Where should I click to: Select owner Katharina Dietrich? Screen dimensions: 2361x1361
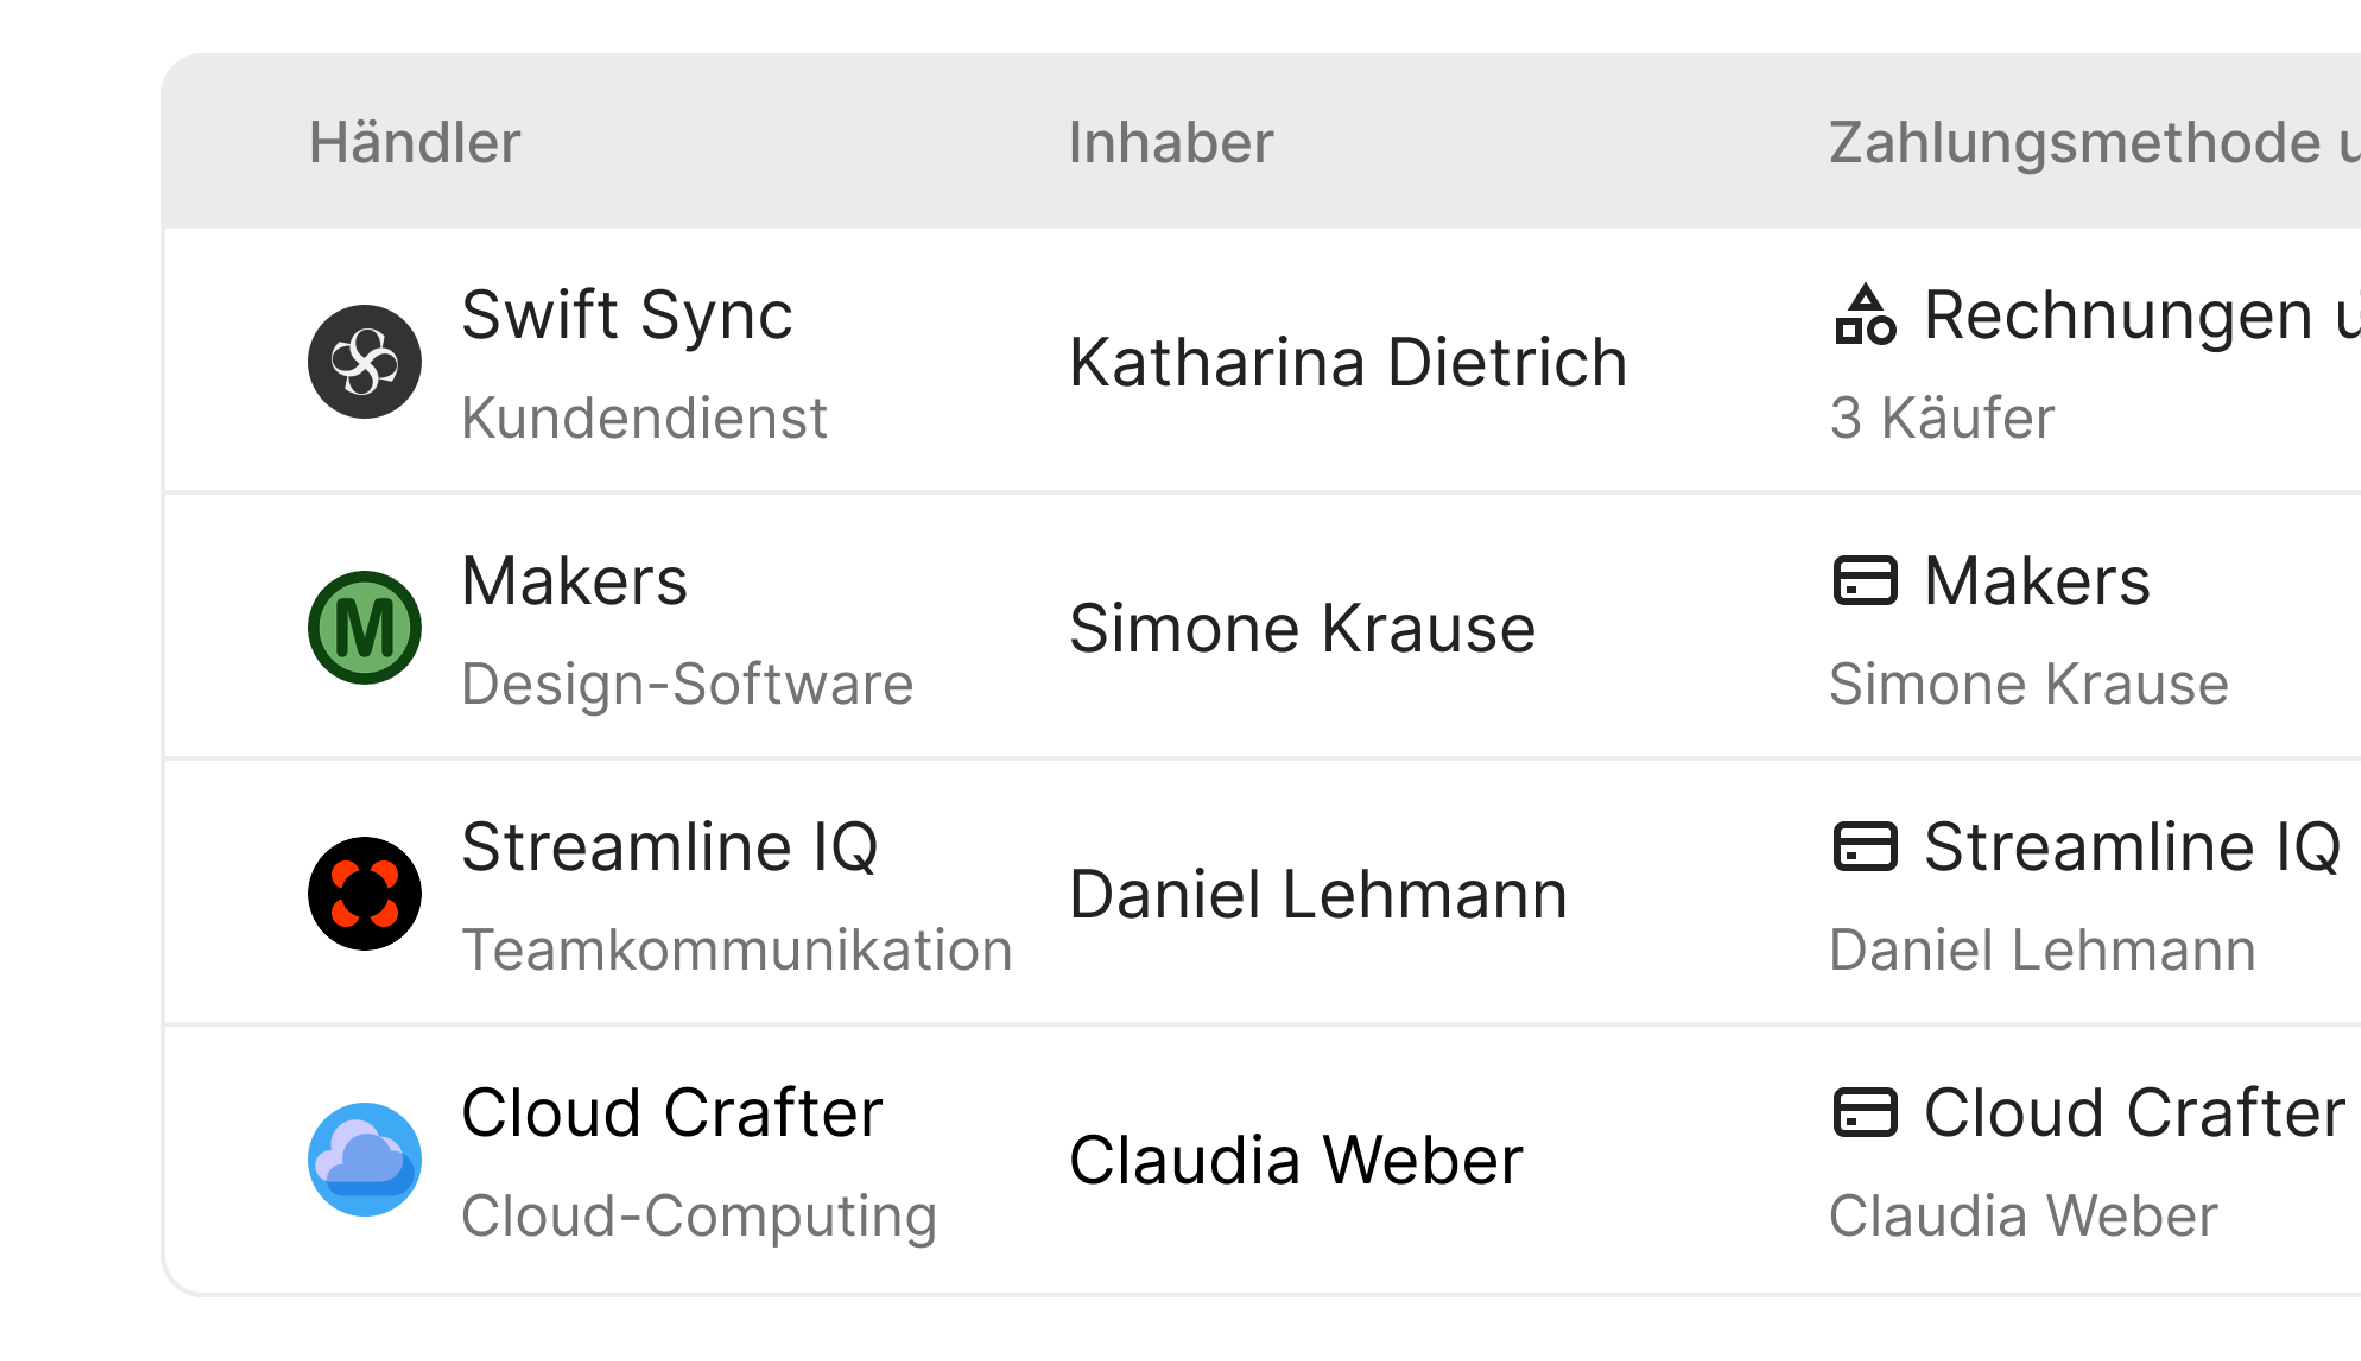click(x=1348, y=362)
